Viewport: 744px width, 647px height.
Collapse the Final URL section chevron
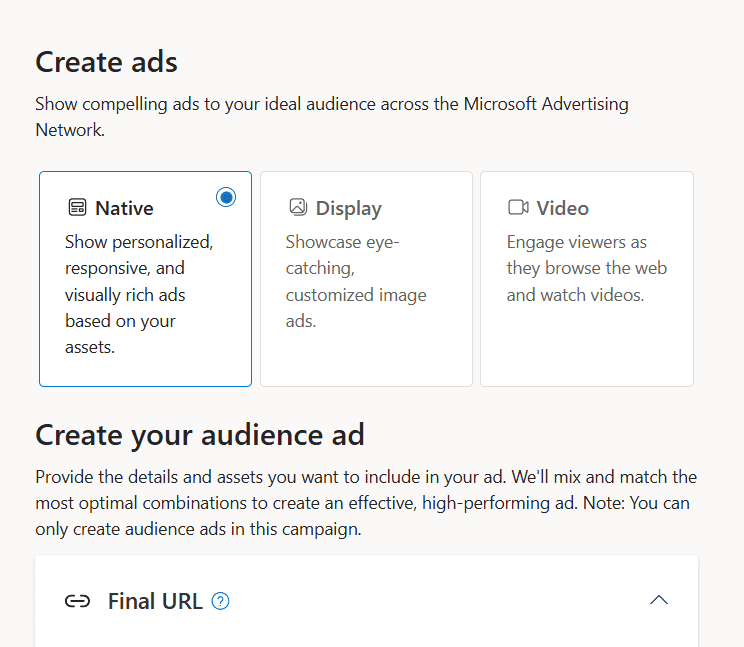tap(659, 600)
